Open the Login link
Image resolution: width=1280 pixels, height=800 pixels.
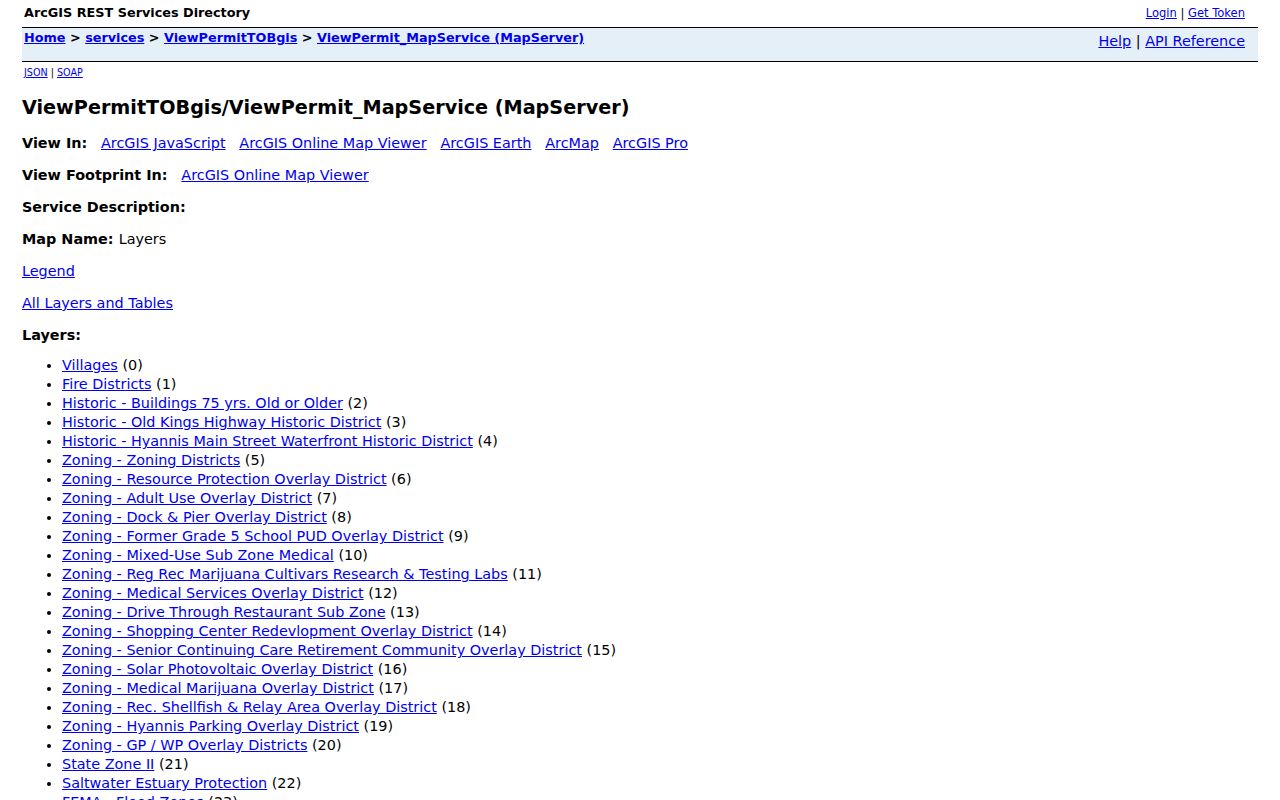pyautogui.click(x=1161, y=13)
